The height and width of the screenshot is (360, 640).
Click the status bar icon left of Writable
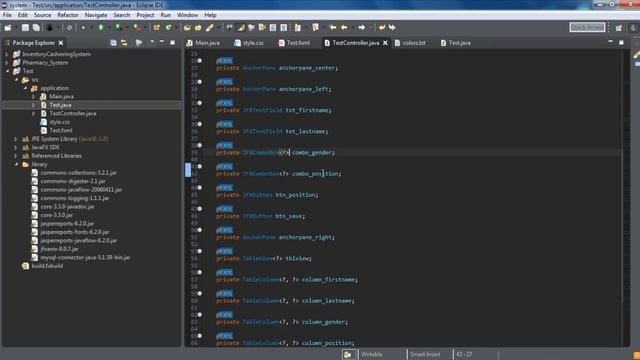click(x=348, y=354)
